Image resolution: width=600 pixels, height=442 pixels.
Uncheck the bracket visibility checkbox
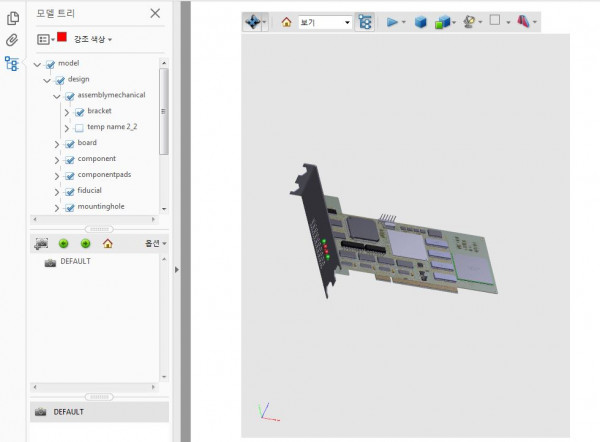click(79, 112)
